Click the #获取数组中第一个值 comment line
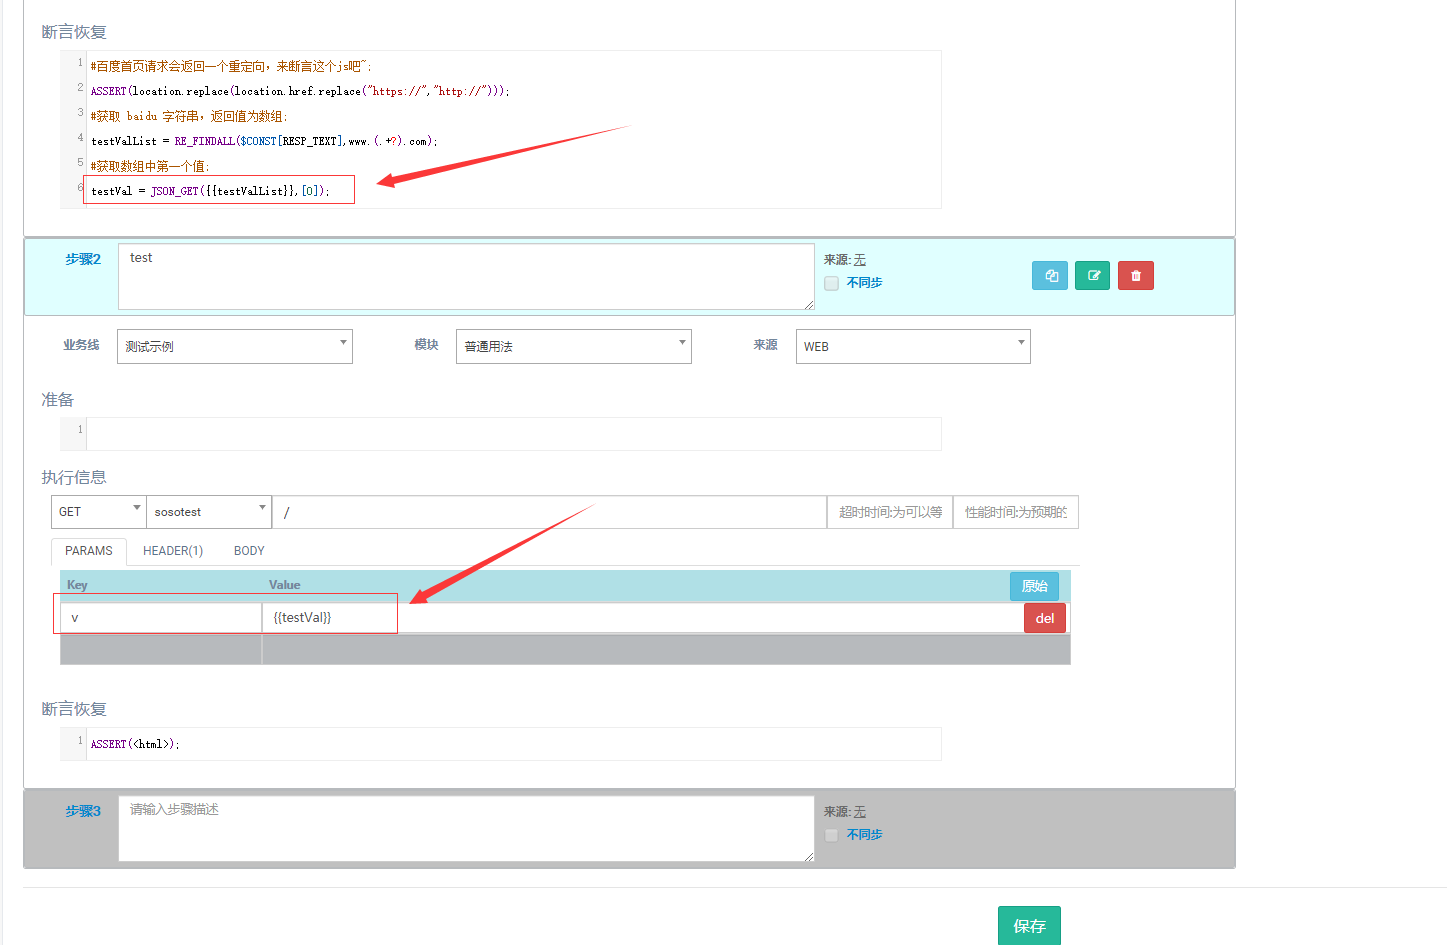Screen dimensions: 1447x945 [150, 166]
